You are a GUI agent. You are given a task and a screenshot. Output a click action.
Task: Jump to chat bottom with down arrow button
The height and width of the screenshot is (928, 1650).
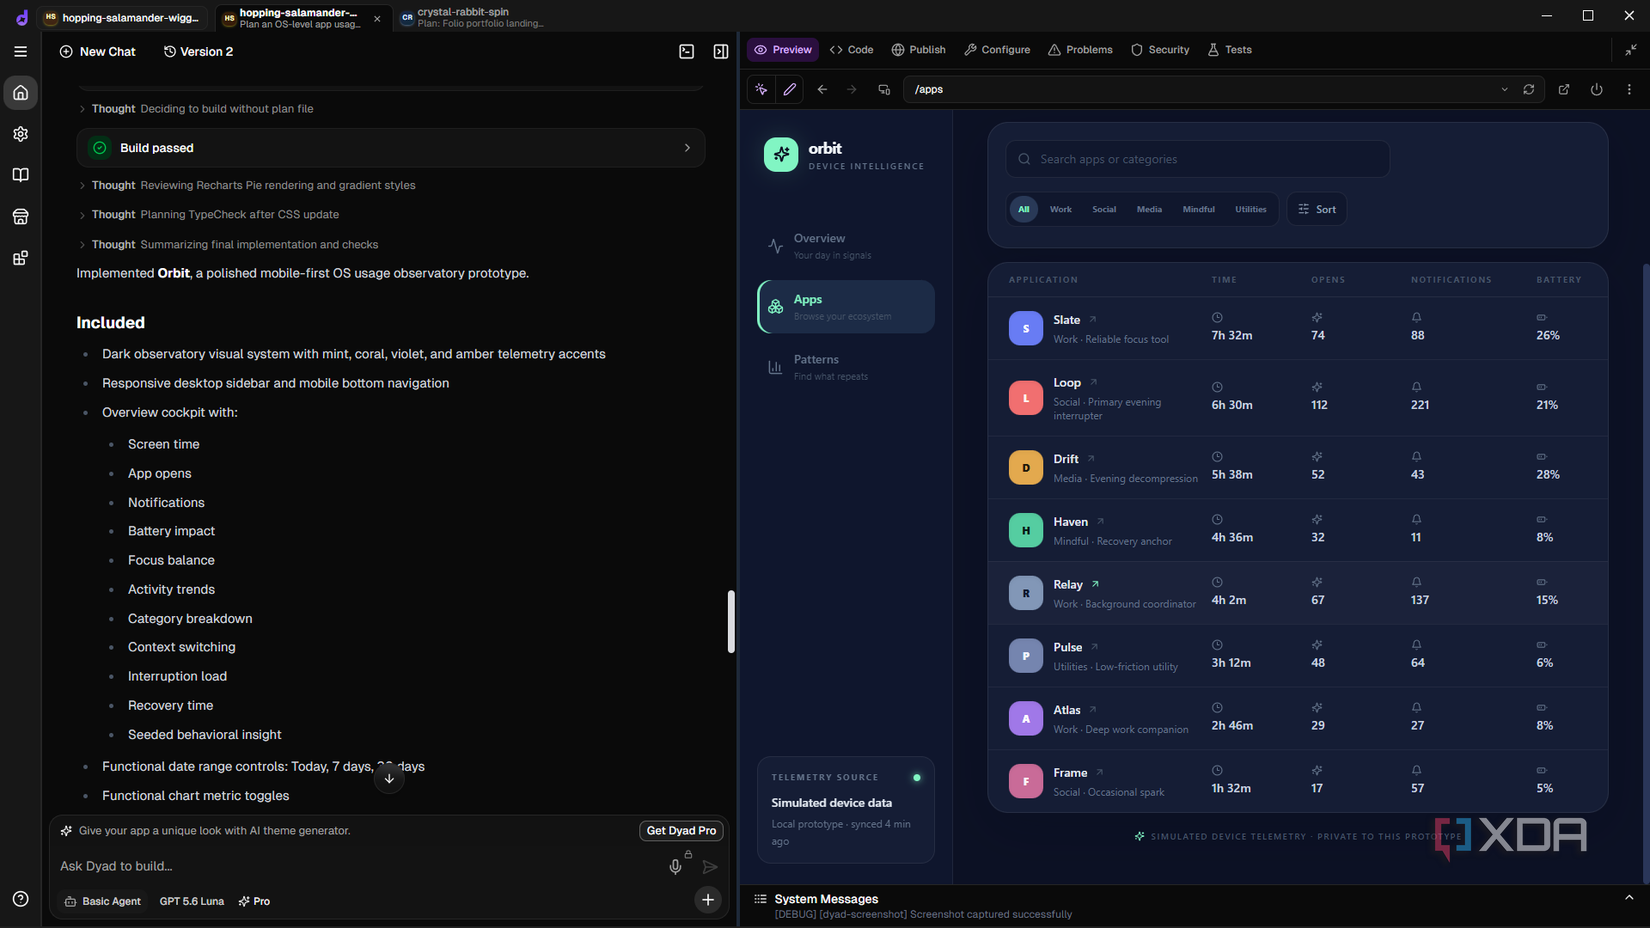click(x=389, y=779)
